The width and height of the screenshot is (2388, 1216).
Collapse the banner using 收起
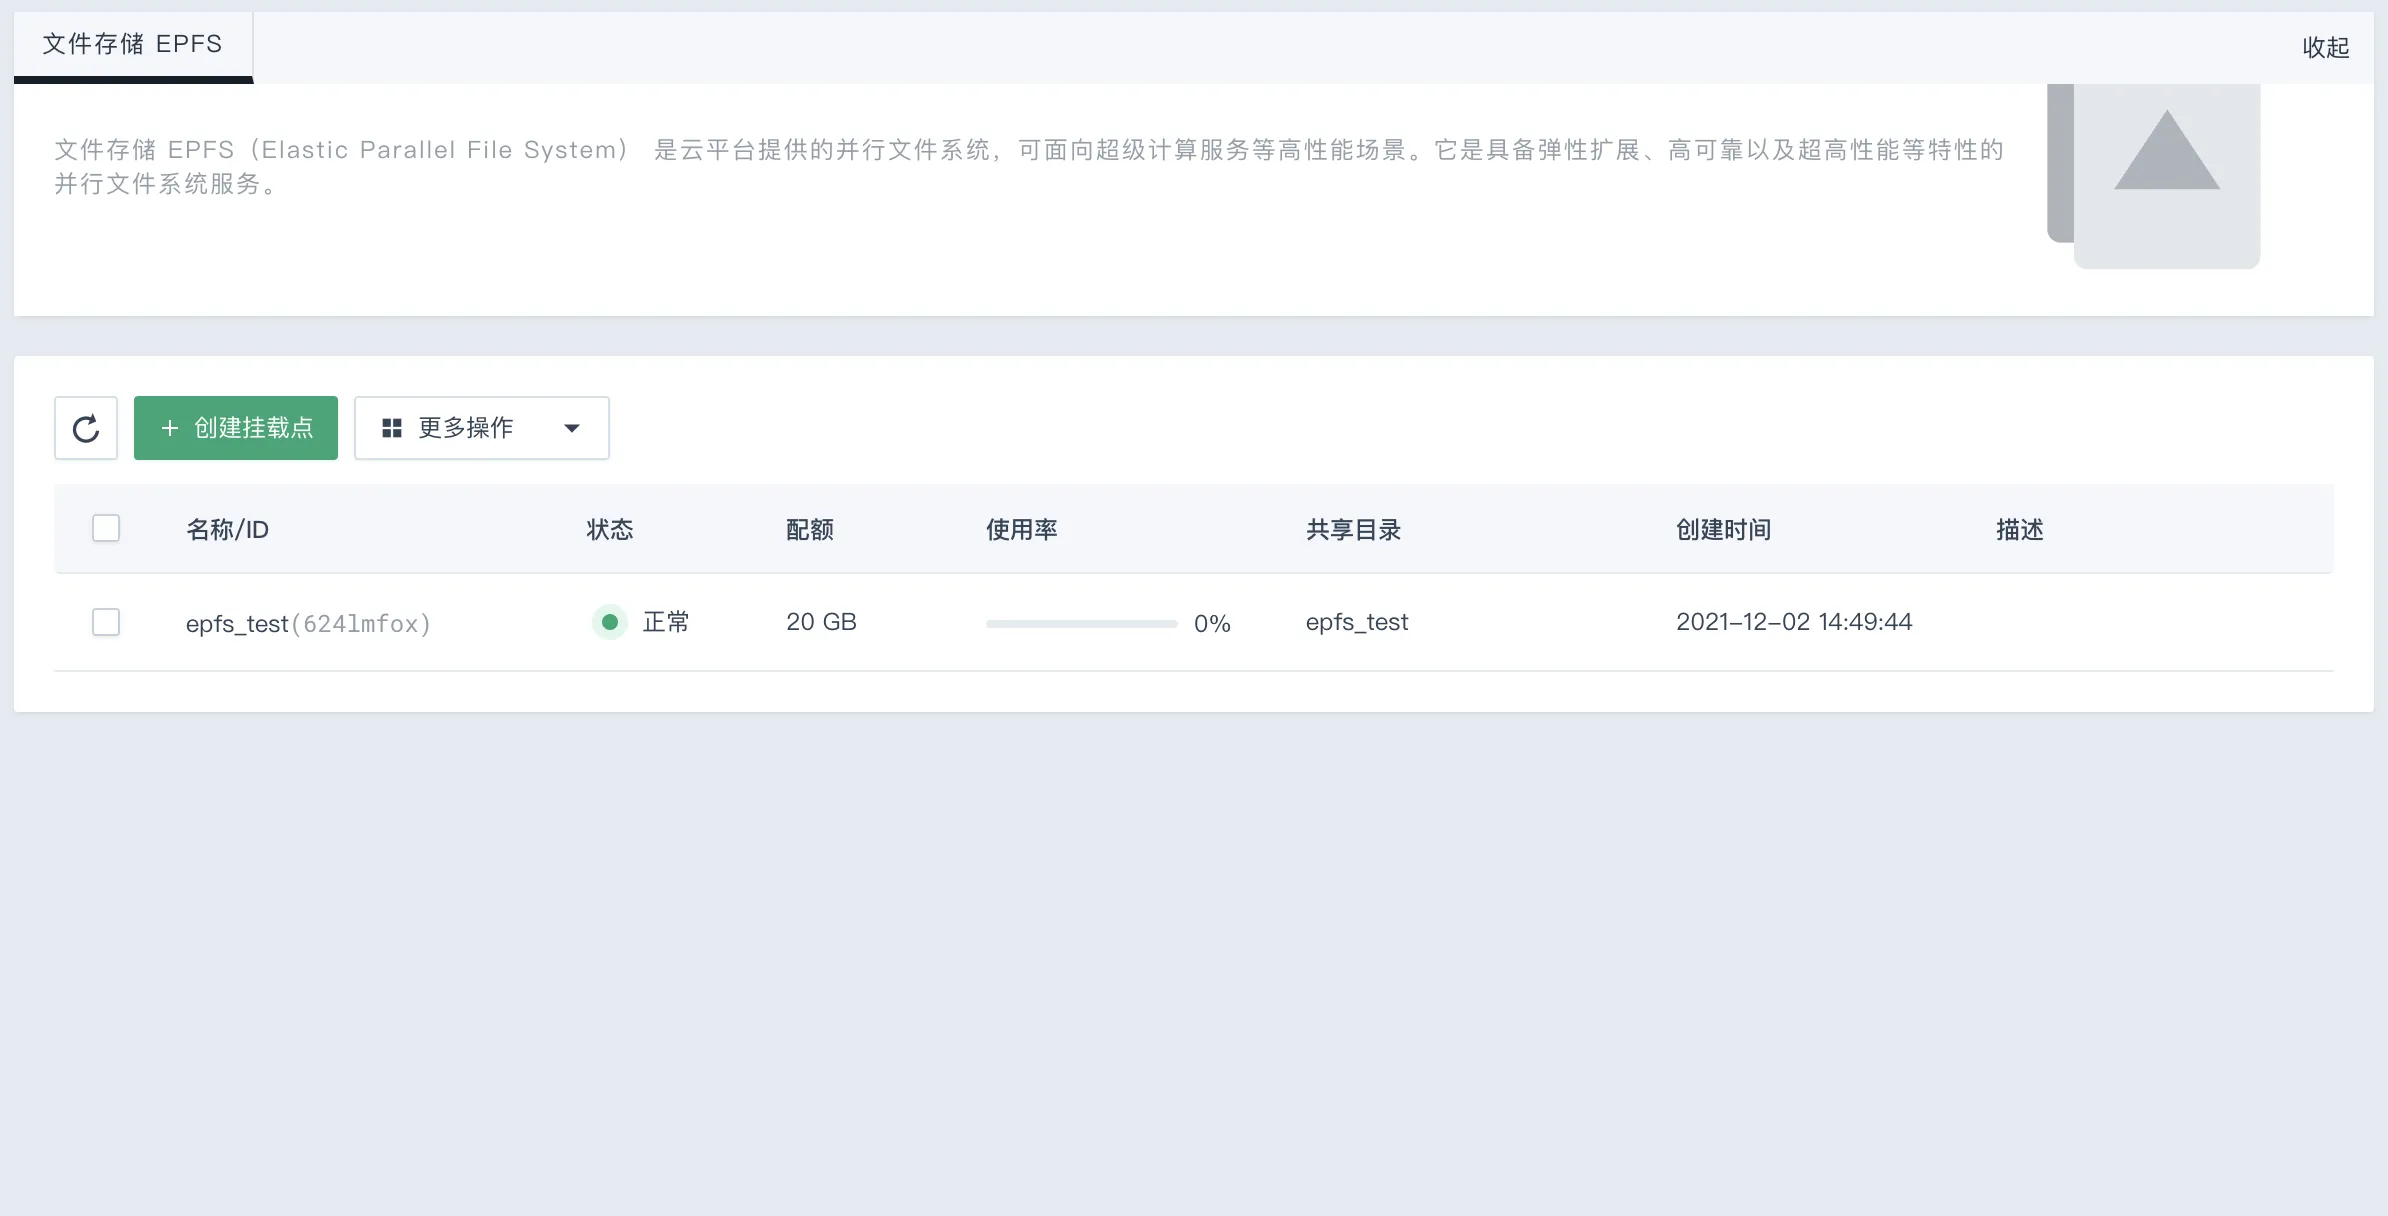point(2325,47)
